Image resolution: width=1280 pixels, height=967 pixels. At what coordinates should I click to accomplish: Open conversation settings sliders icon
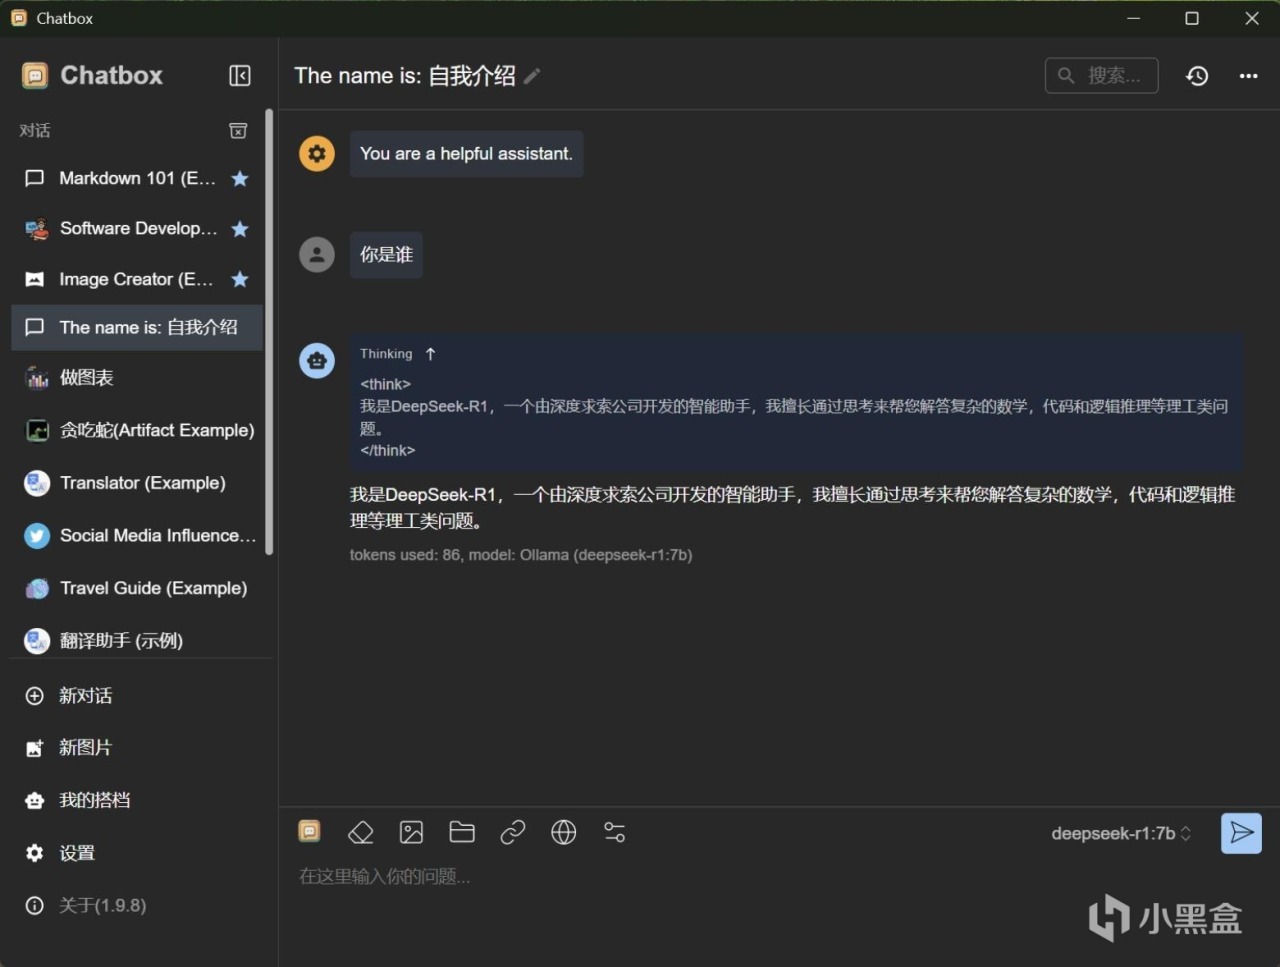pos(615,832)
